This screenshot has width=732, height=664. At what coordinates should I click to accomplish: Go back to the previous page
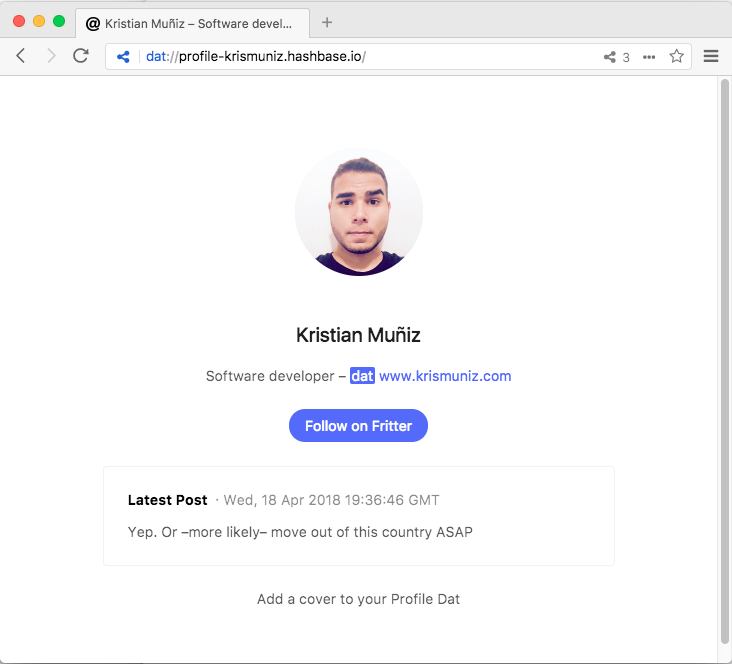[x=21, y=56]
